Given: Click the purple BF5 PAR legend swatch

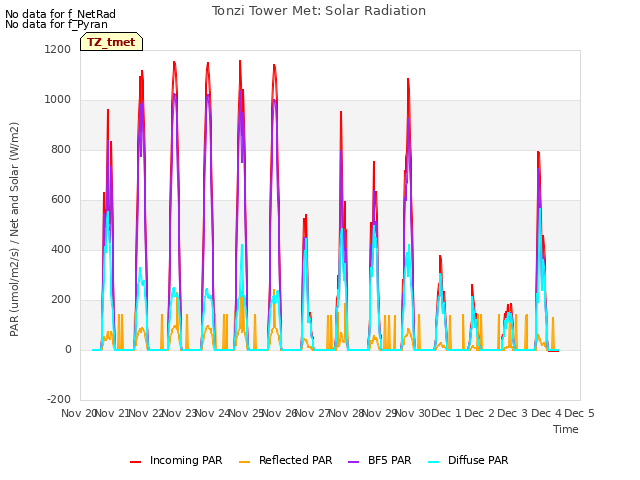Looking at the screenshot, I should coord(353,462).
